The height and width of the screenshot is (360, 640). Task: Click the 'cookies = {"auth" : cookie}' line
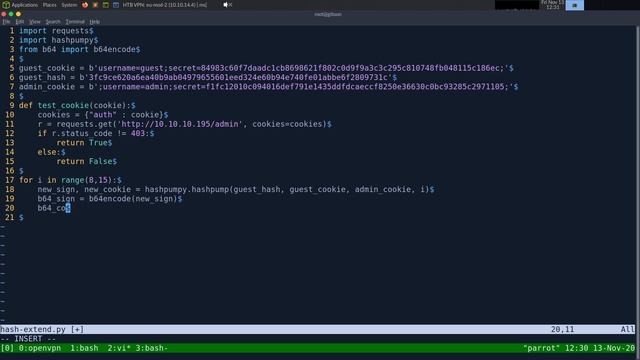tap(100, 115)
